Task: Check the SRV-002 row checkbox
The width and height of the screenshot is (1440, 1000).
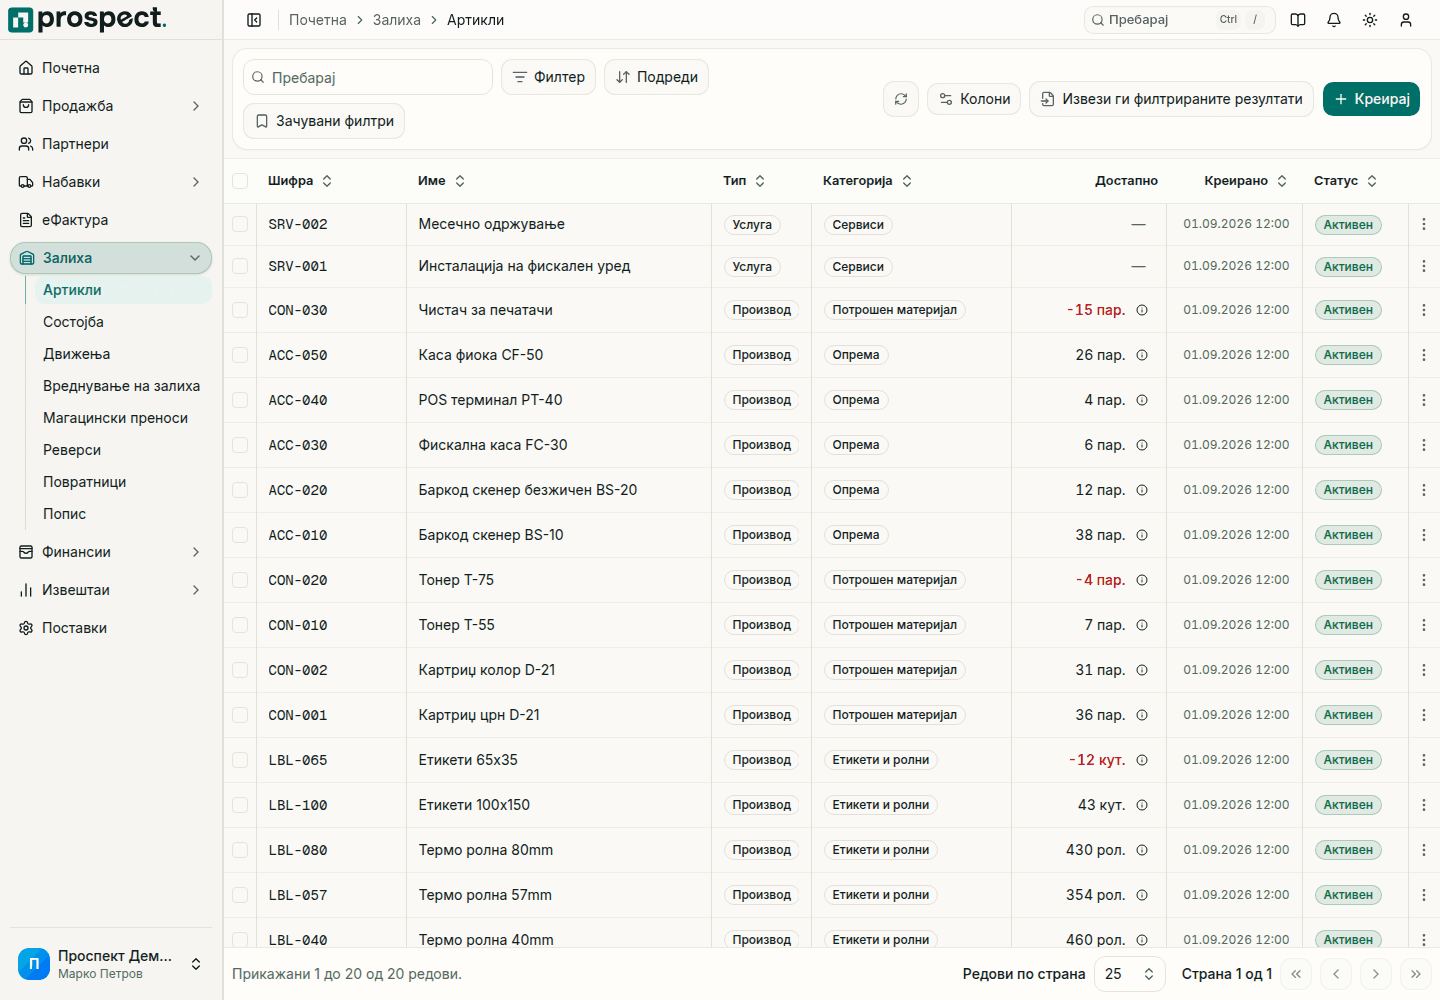Action: pyautogui.click(x=240, y=224)
